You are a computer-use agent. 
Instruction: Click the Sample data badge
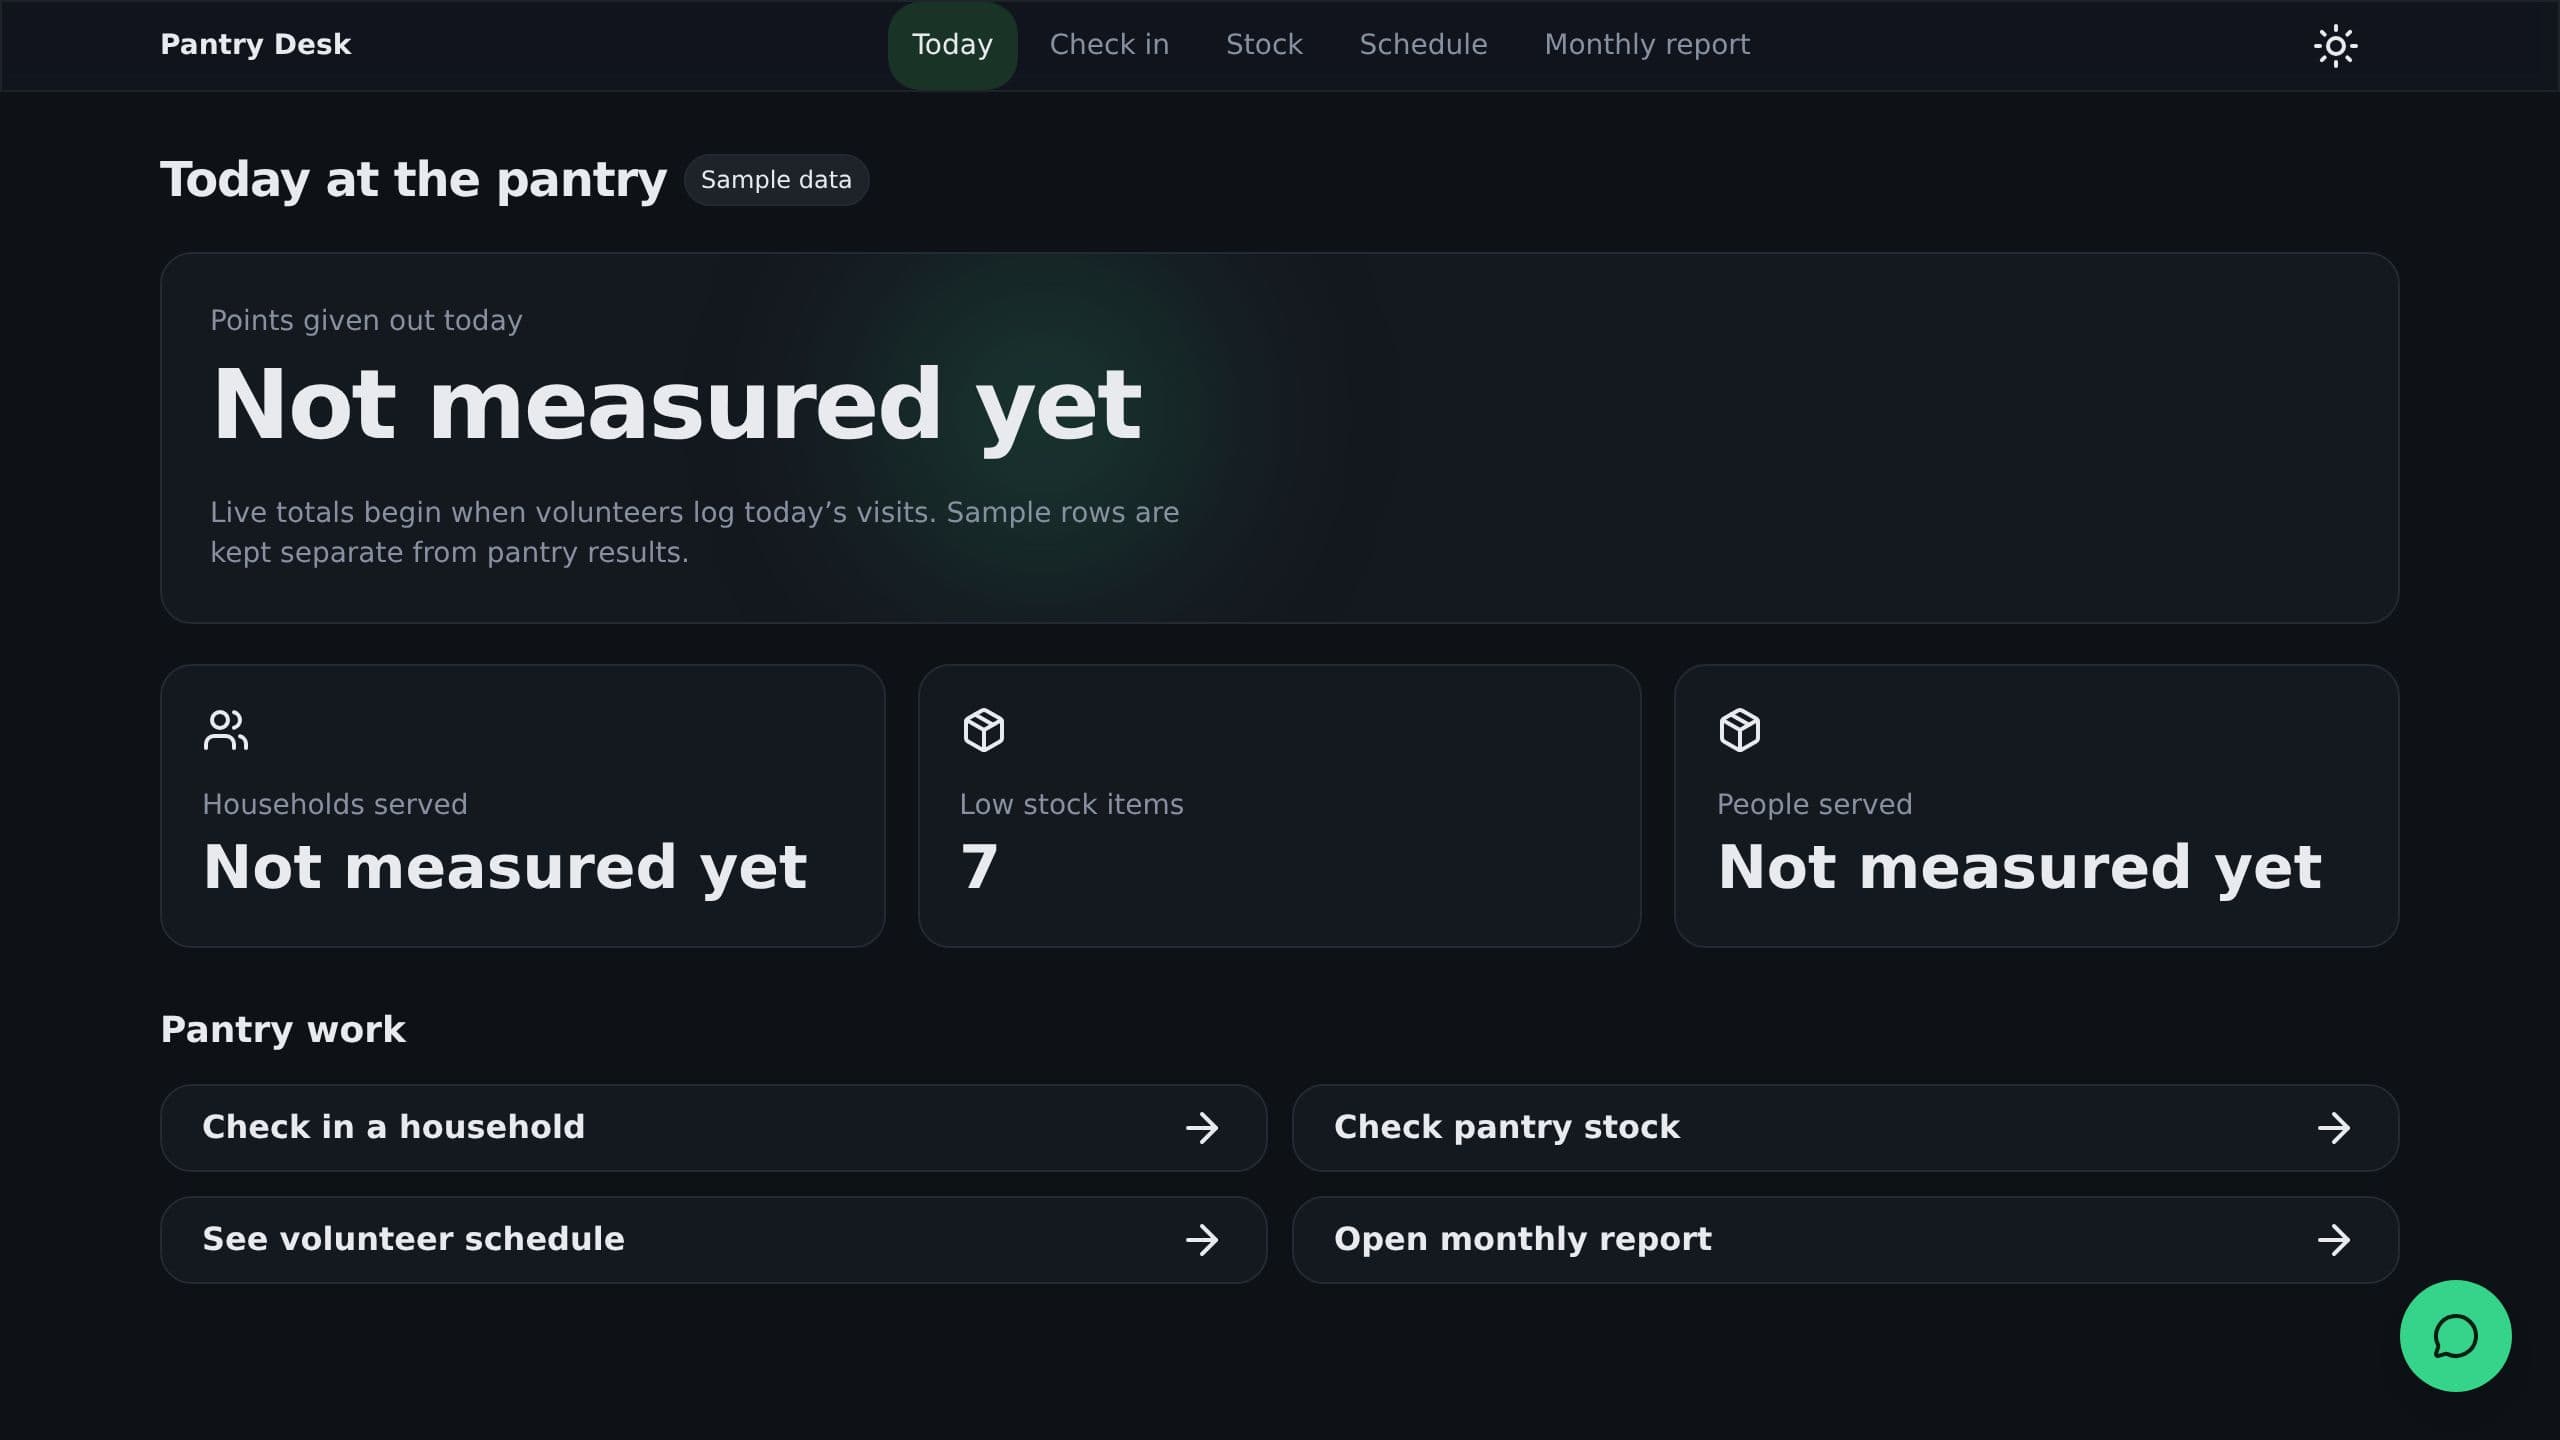(x=776, y=180)
